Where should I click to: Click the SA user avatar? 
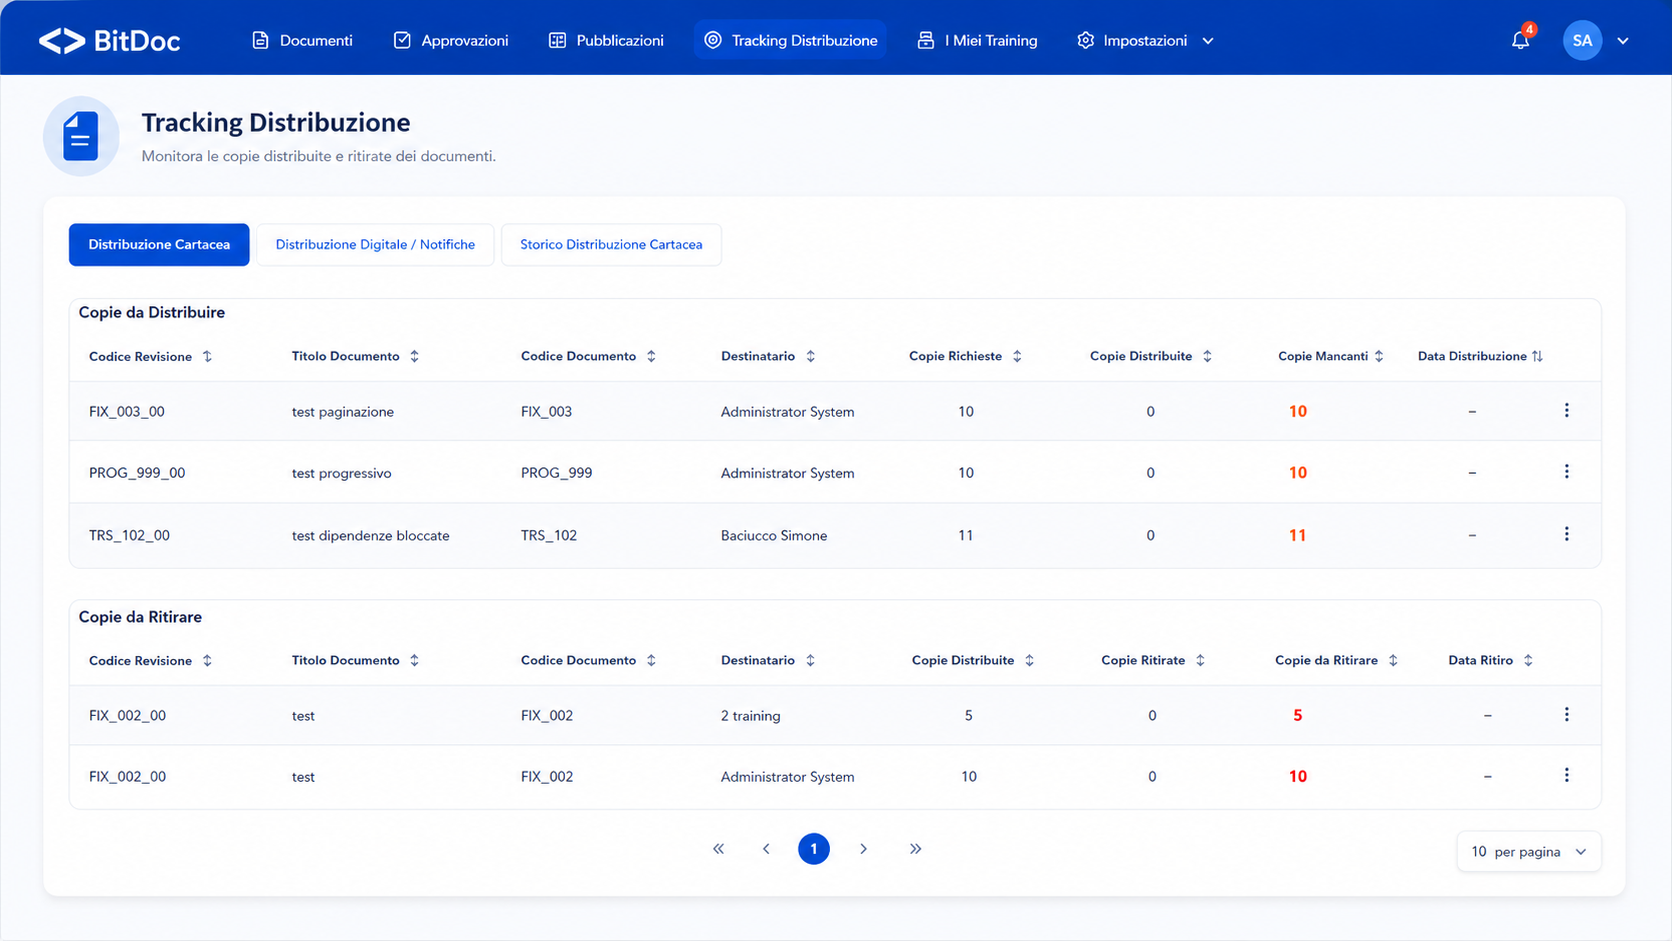click(1582, 41)
